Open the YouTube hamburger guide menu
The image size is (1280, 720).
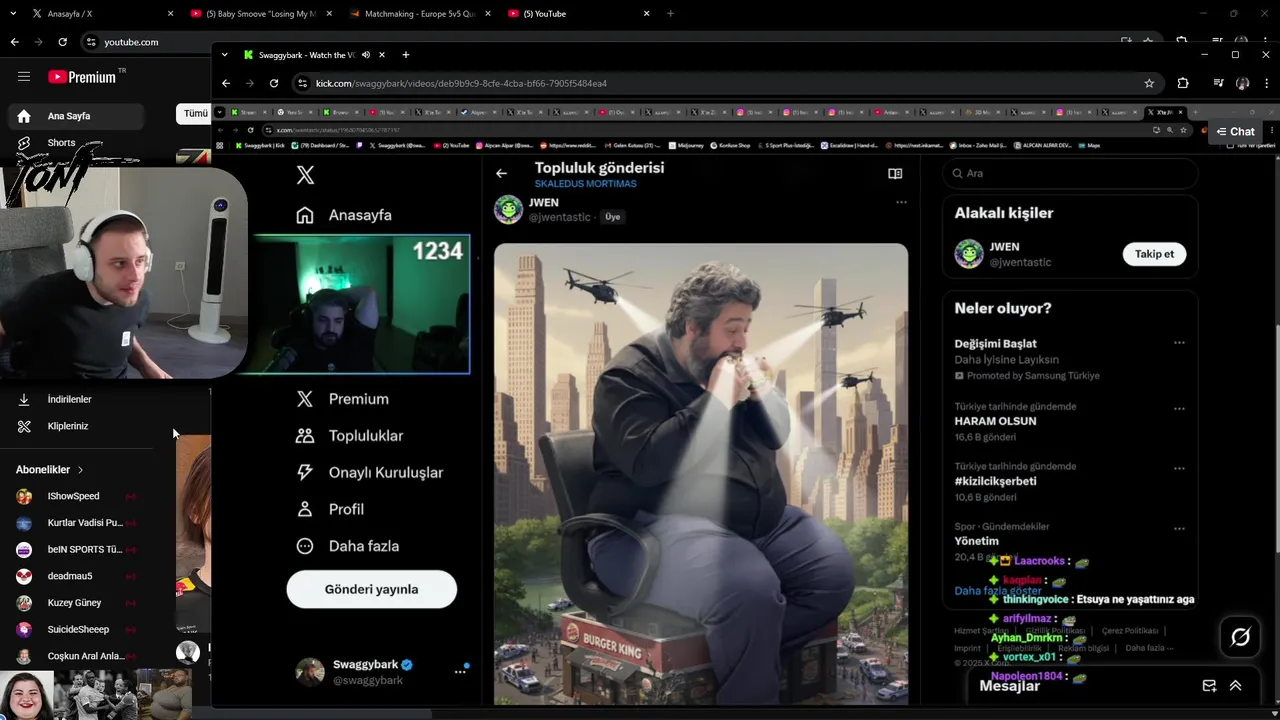pos(24,77)
